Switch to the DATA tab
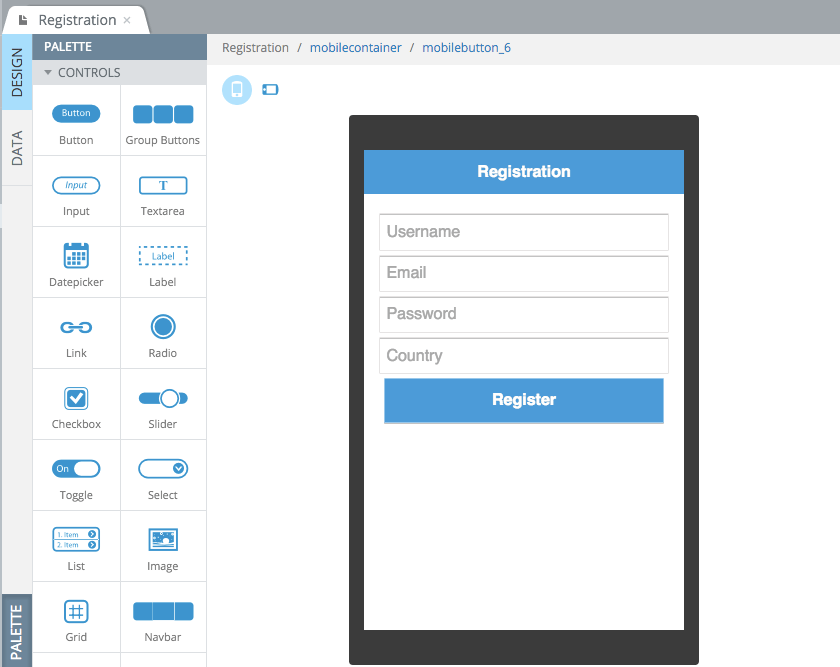Image resolution: width=840 pixels, height=667 pixels. click(x=17, y=148)
